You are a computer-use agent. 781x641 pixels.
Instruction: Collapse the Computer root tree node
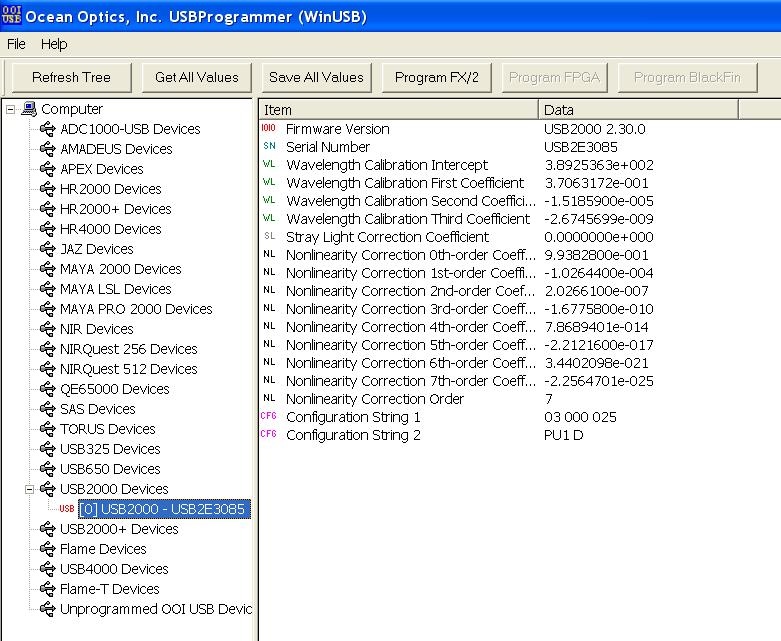coord(10,109)
